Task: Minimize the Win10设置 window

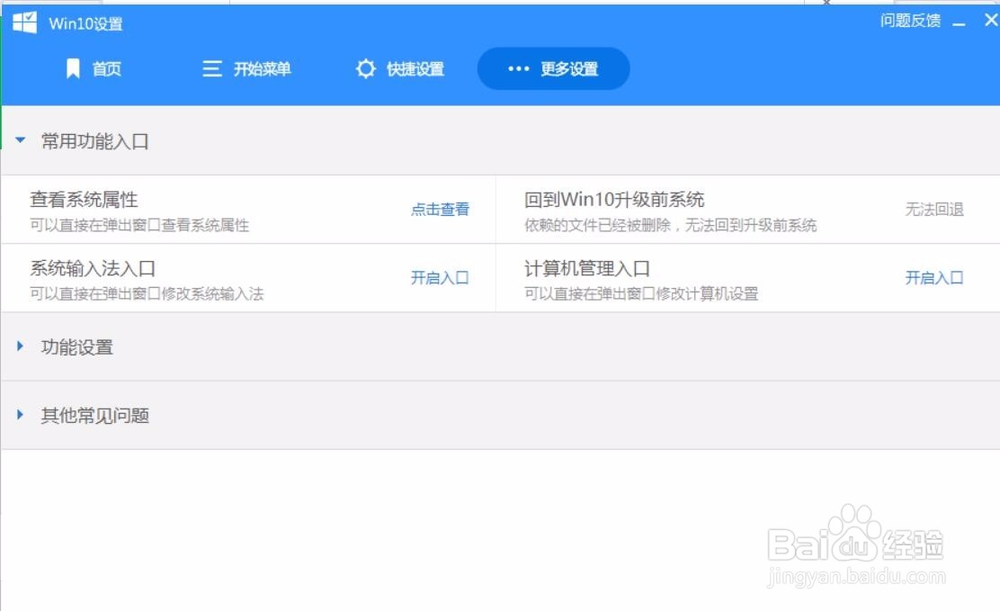Action: 959,24
